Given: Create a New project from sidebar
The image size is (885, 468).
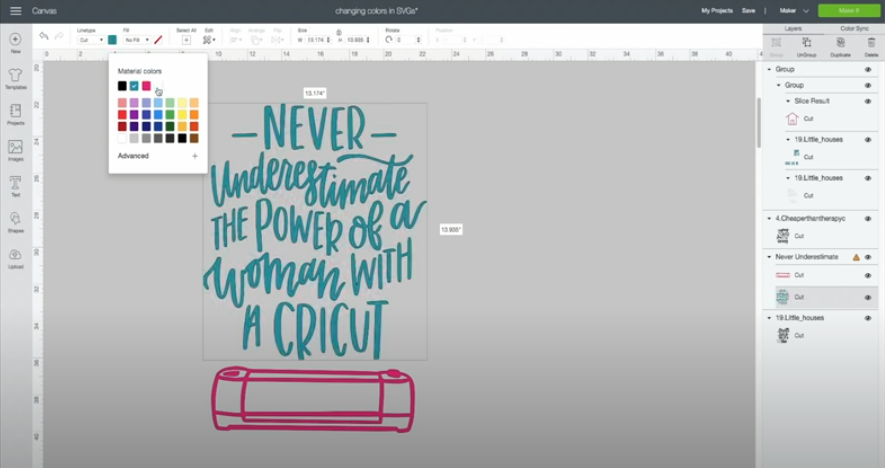Looking at the screenshot, I should point(15,42).
